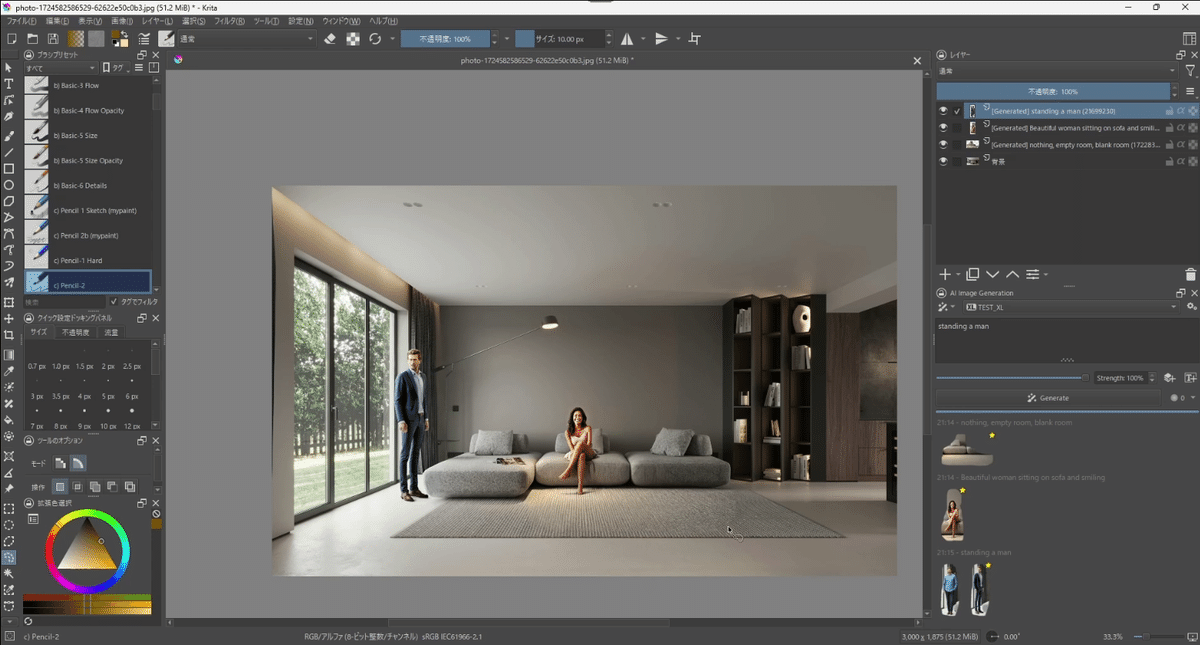Hide the [Generated] standing a man layer
This screenshot has height=645, width=1200.
click(x=944, y=110)
